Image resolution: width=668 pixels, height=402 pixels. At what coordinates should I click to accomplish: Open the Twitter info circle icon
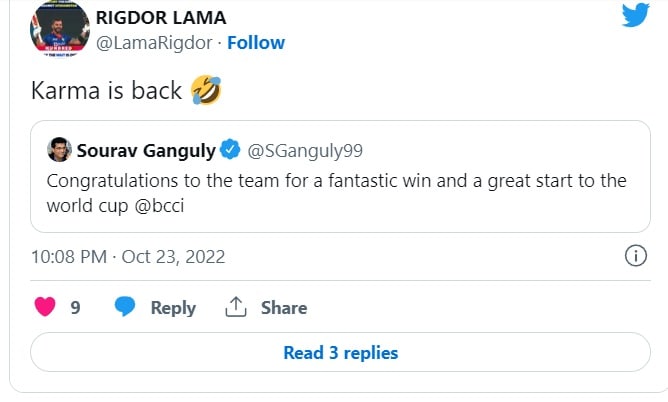click(635, 256)
